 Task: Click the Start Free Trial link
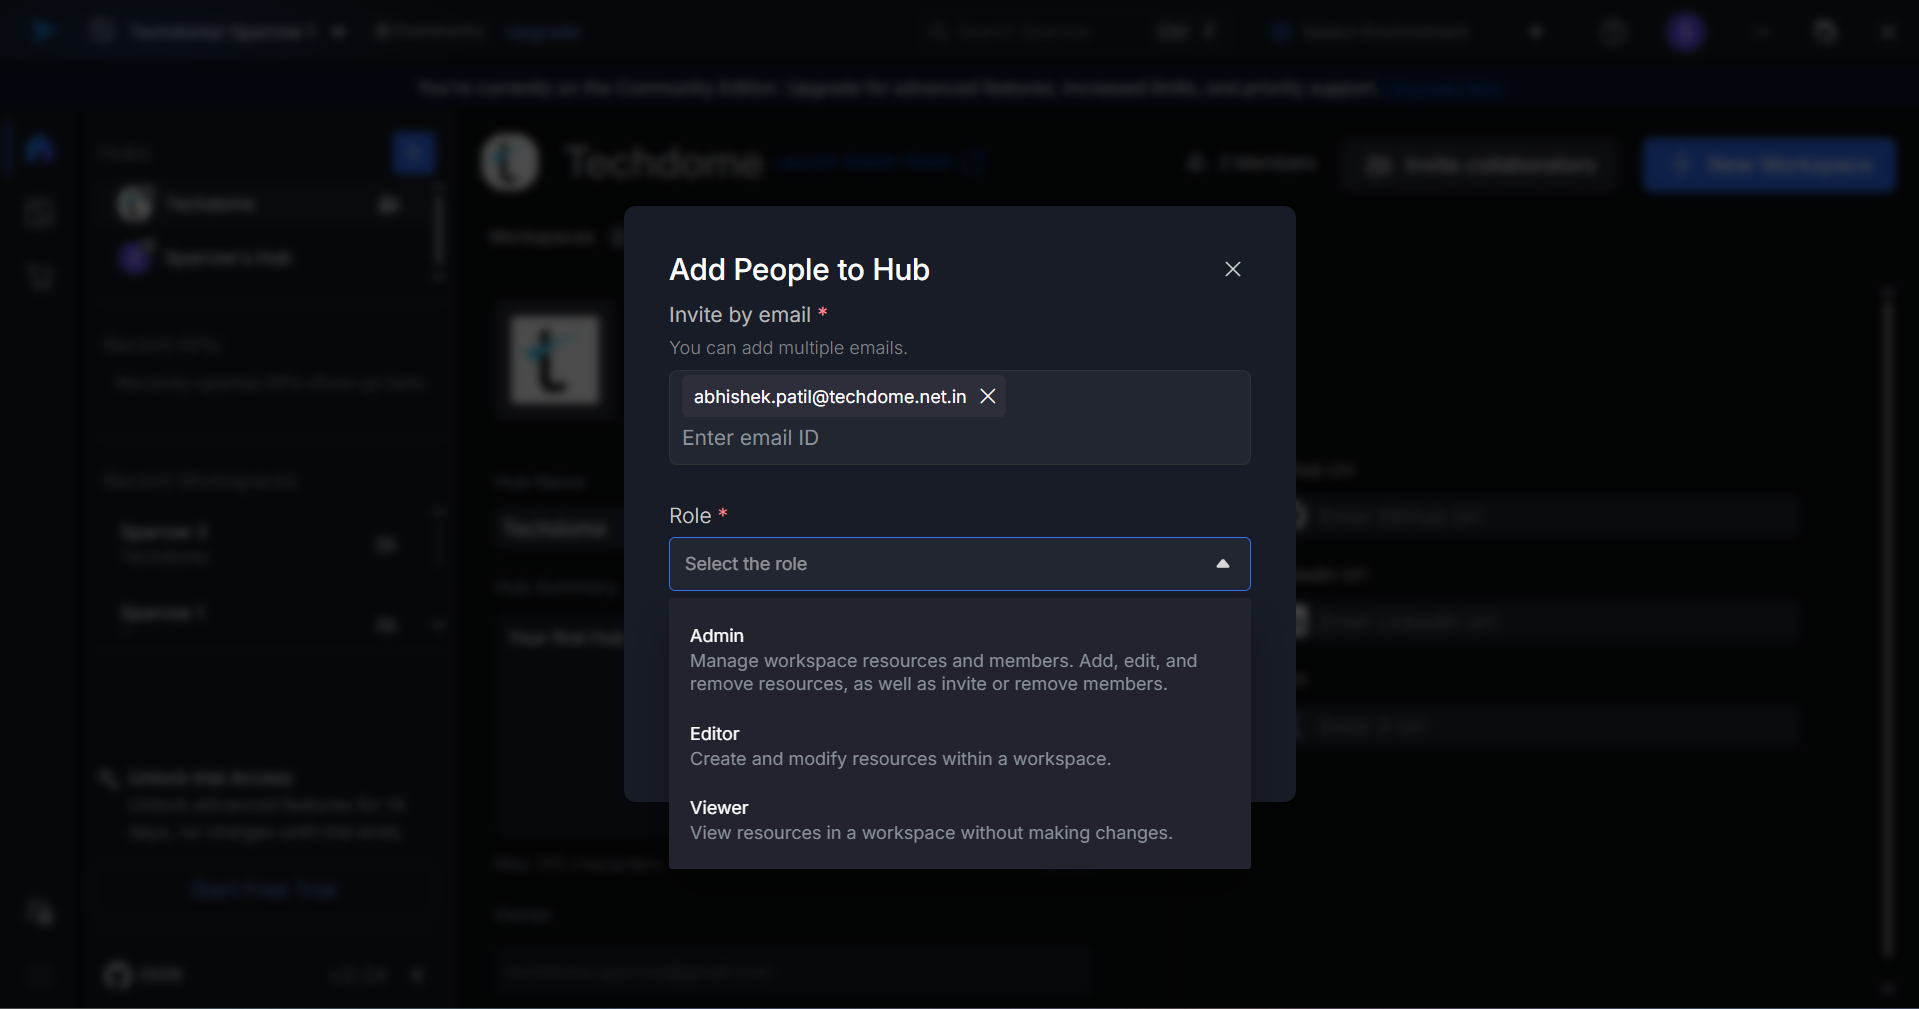pyautogui.click(x=265, y=890)
